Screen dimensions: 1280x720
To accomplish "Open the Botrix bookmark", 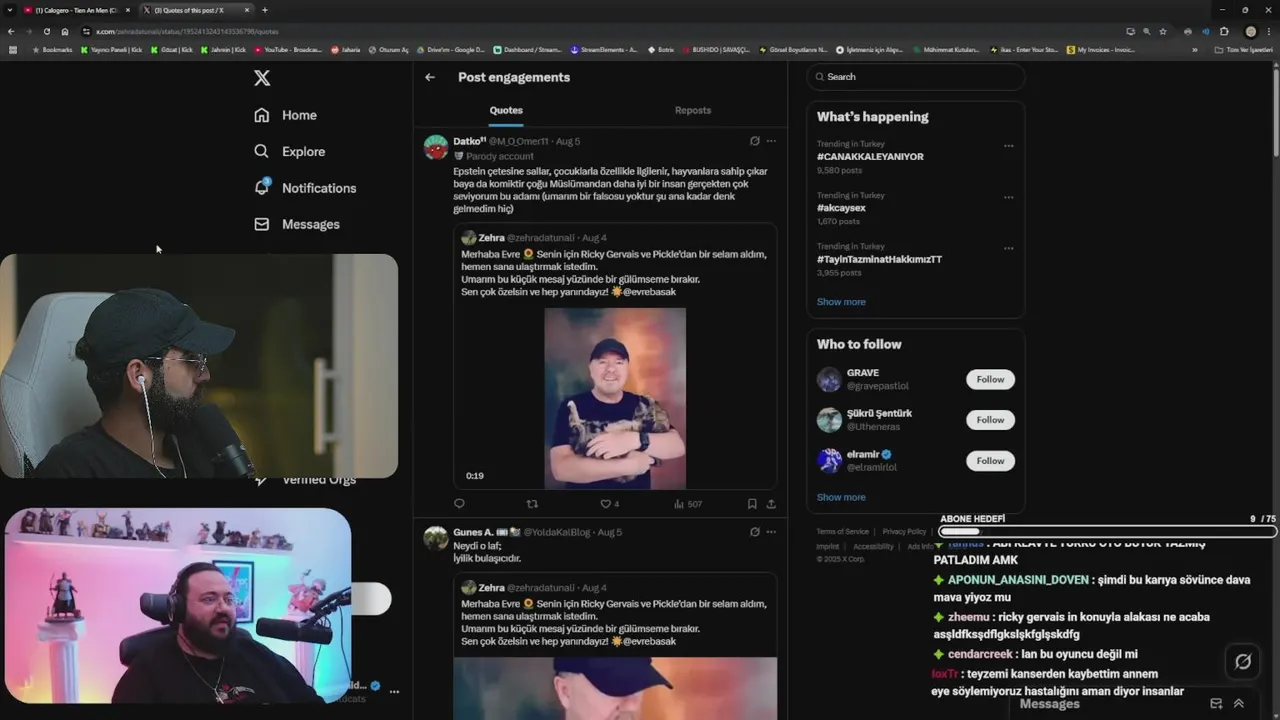I will (661, 49).
